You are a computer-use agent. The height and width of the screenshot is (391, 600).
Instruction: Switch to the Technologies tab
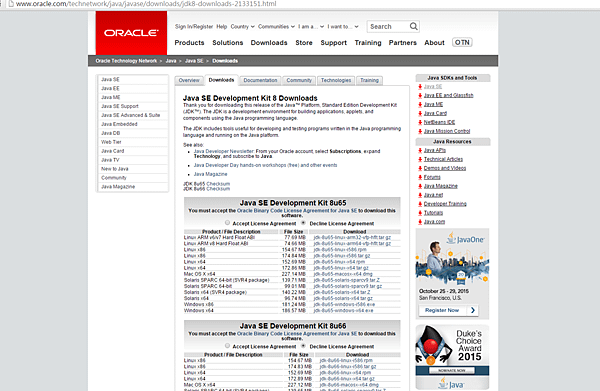(x=336, y=80)
